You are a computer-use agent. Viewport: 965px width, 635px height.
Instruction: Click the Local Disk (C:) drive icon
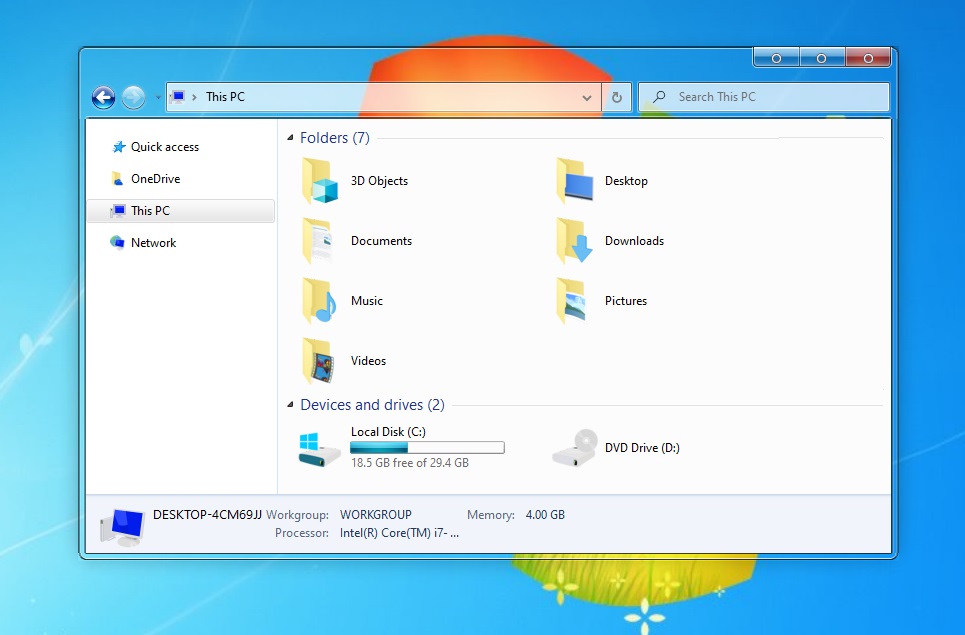pos(321,448)
